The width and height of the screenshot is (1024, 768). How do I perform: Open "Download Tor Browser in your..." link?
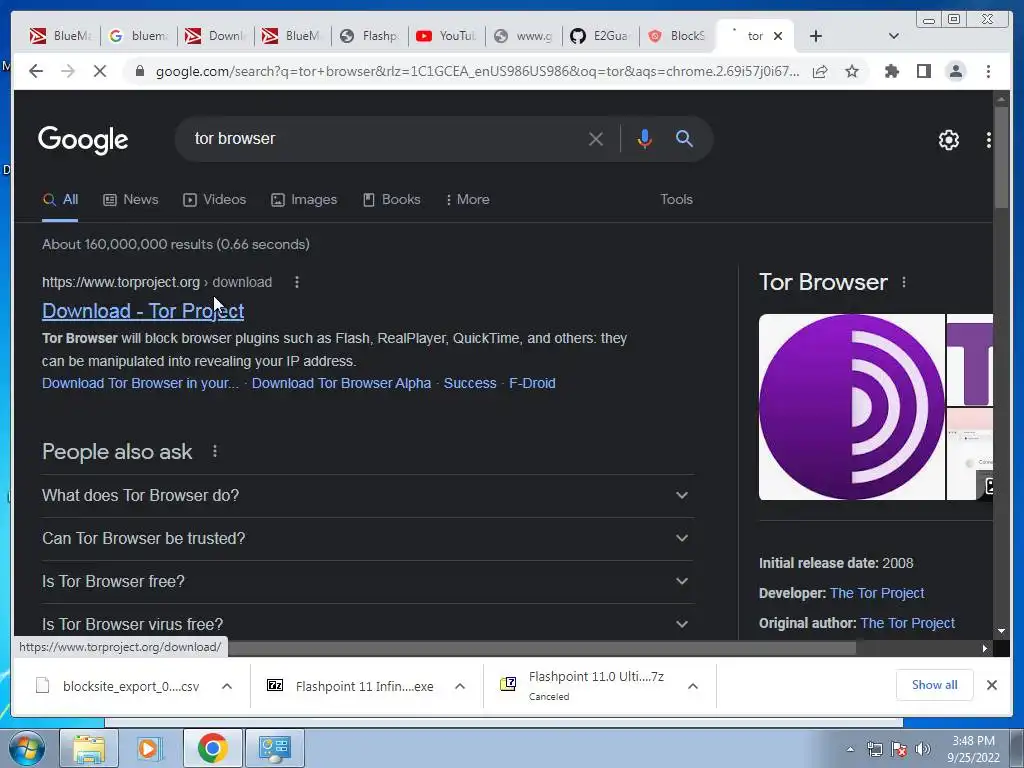tap(140, 383)
